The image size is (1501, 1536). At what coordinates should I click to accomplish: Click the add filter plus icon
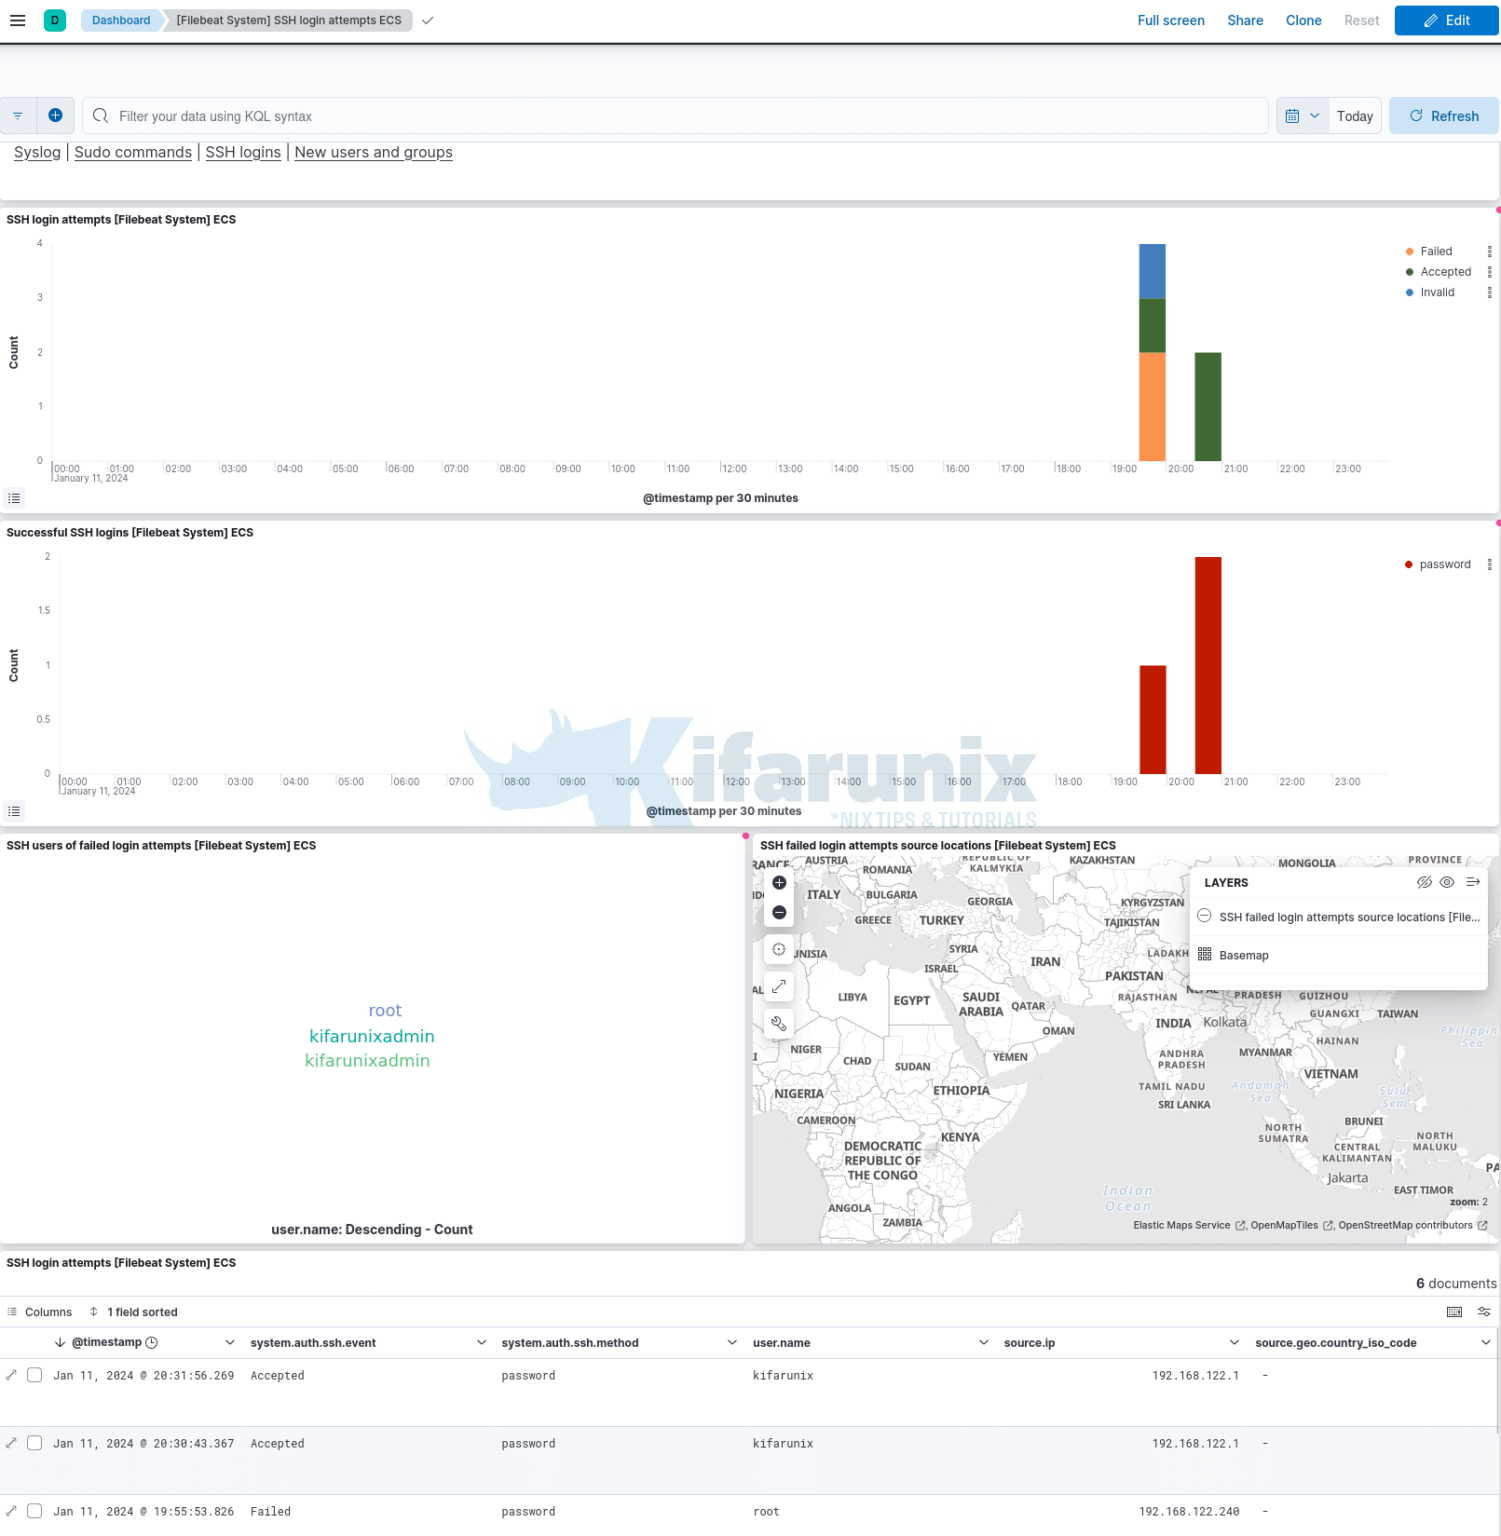click(55, 115)
